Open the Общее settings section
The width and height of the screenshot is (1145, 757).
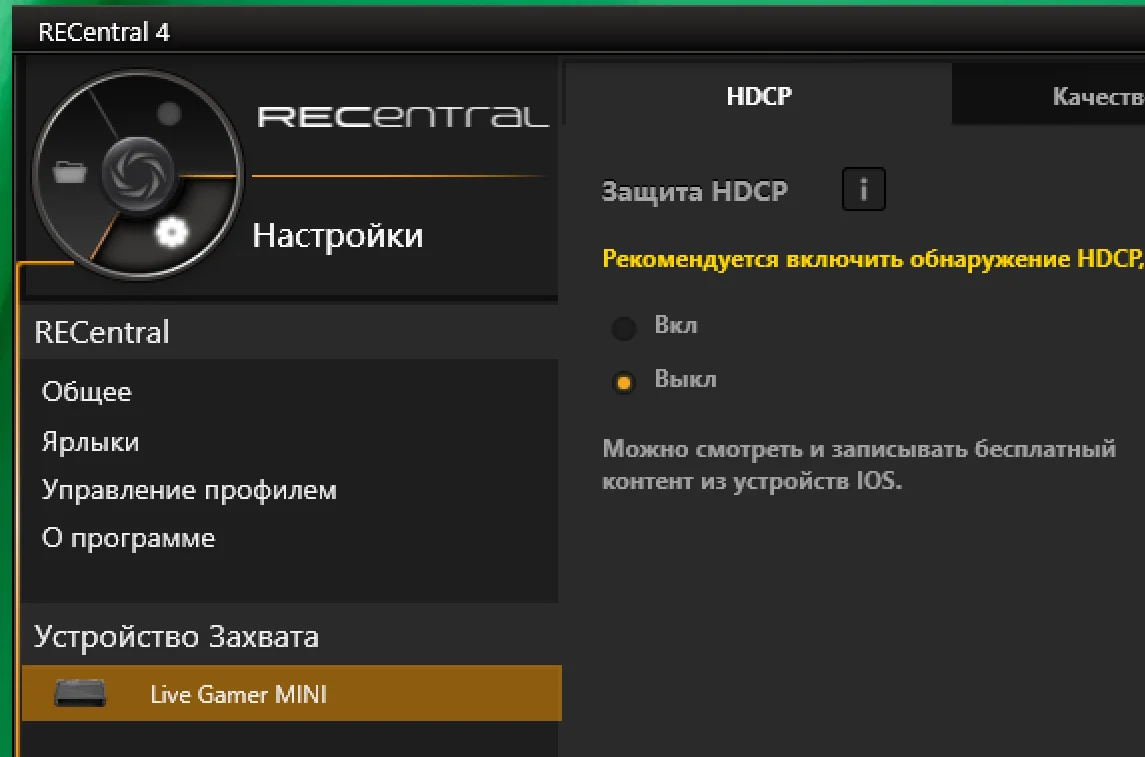point(87,392)
